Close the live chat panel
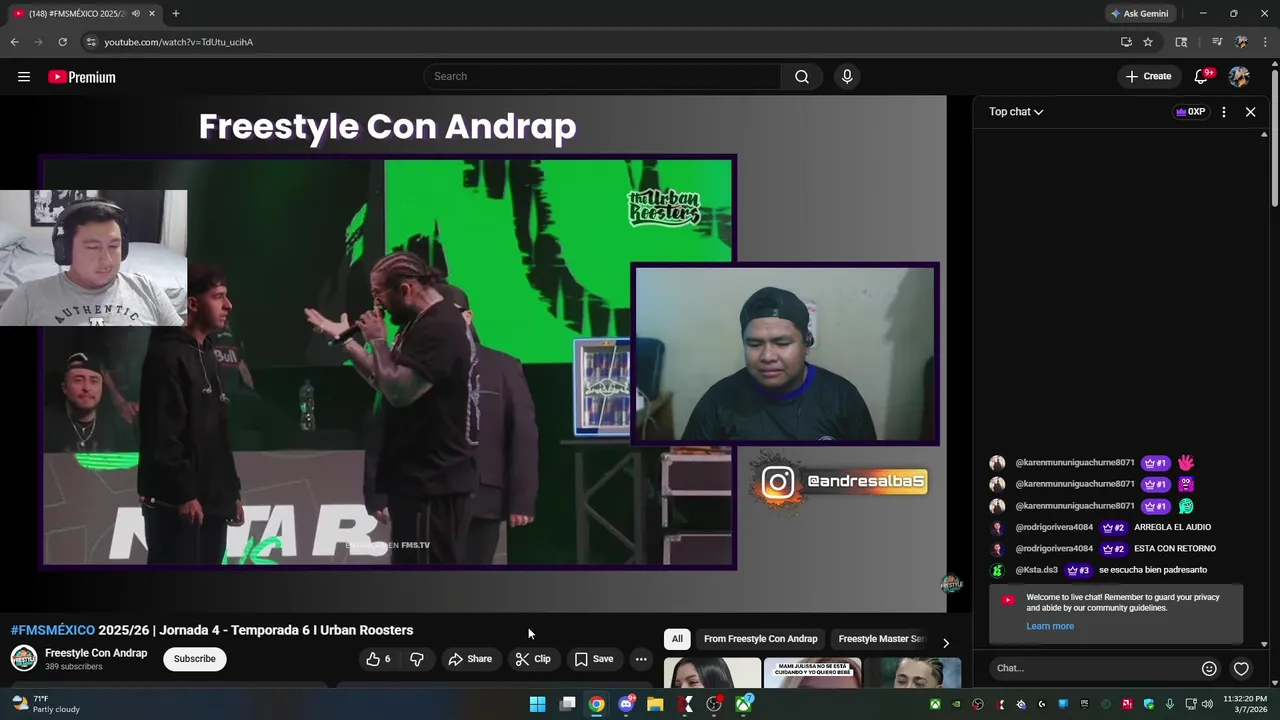 (x=1250, y=112)
